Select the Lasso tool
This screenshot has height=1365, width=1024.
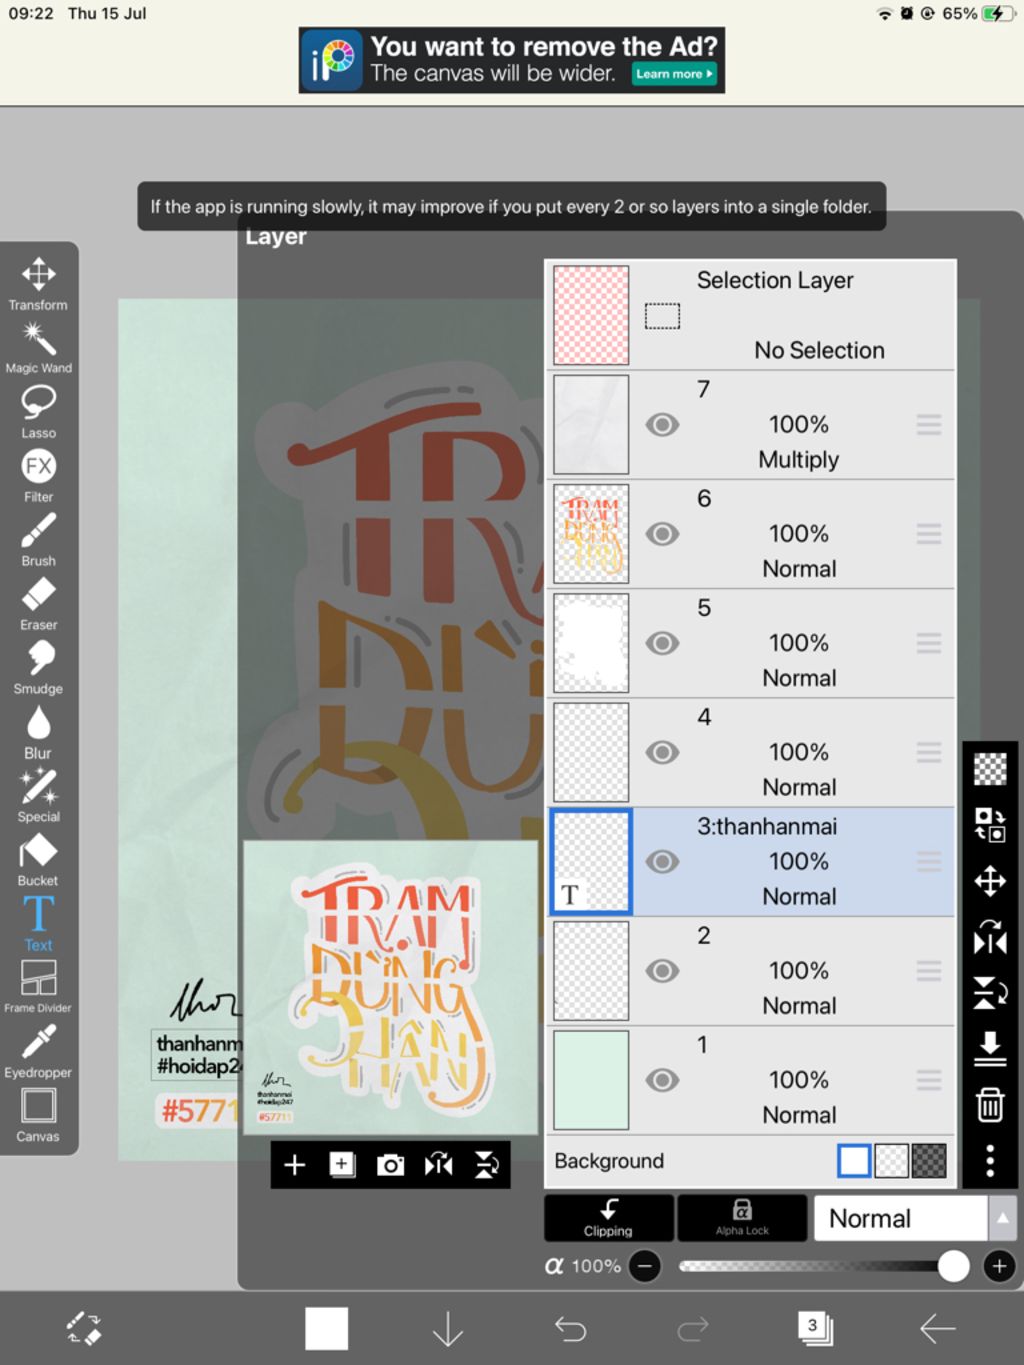[x=38, y=412]
